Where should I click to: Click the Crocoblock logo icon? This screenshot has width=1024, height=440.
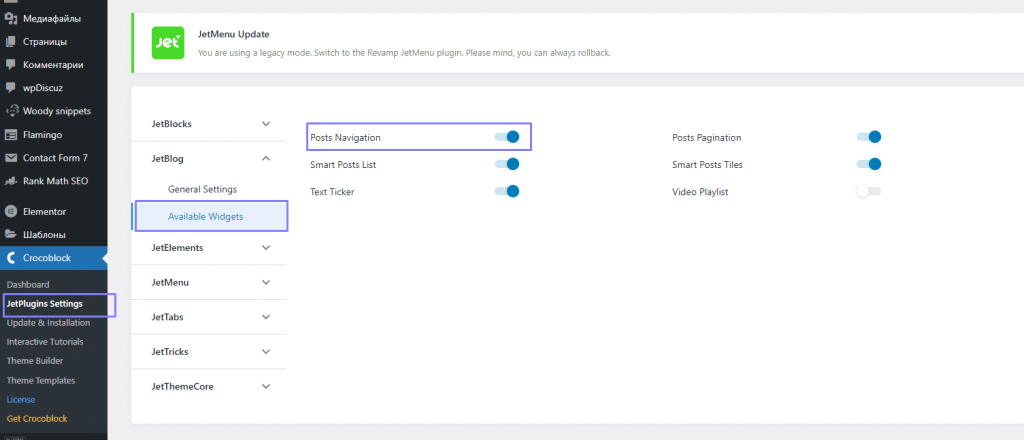point(10,258)
